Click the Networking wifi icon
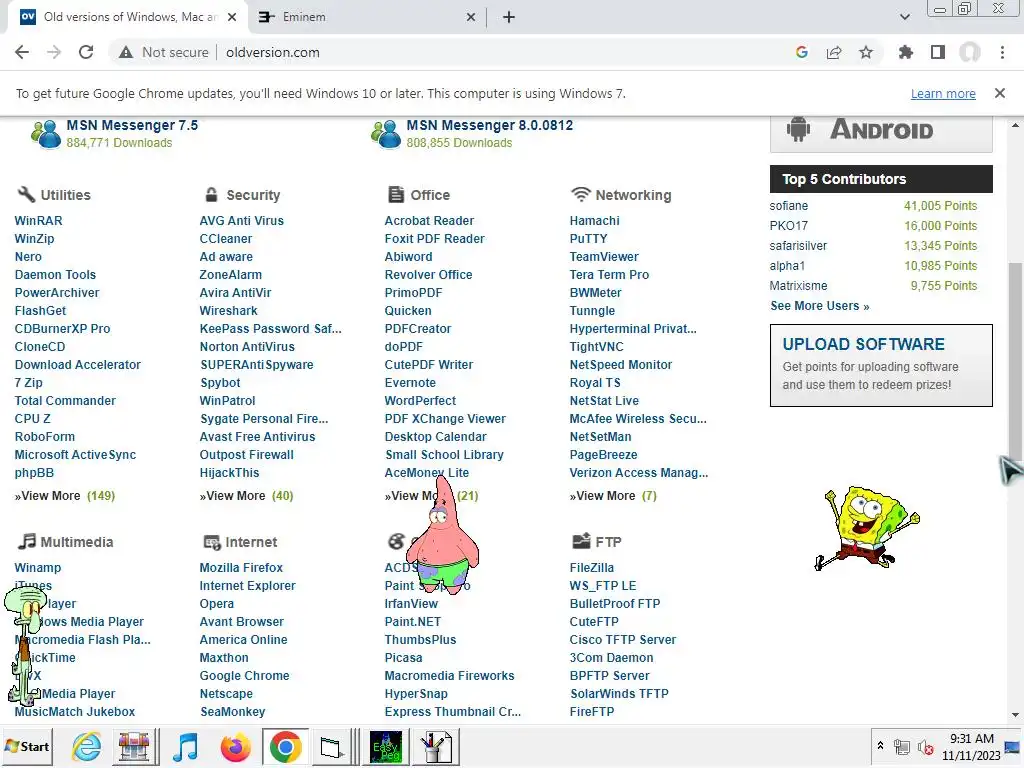Viewport: 1024px width, 768px height. tap(580, 195)
